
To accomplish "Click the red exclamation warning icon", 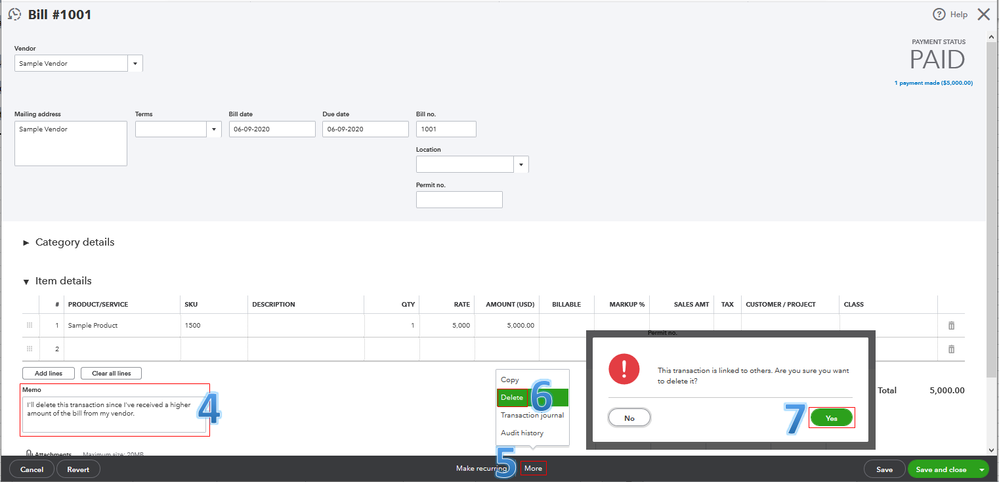I will point(624,369).
